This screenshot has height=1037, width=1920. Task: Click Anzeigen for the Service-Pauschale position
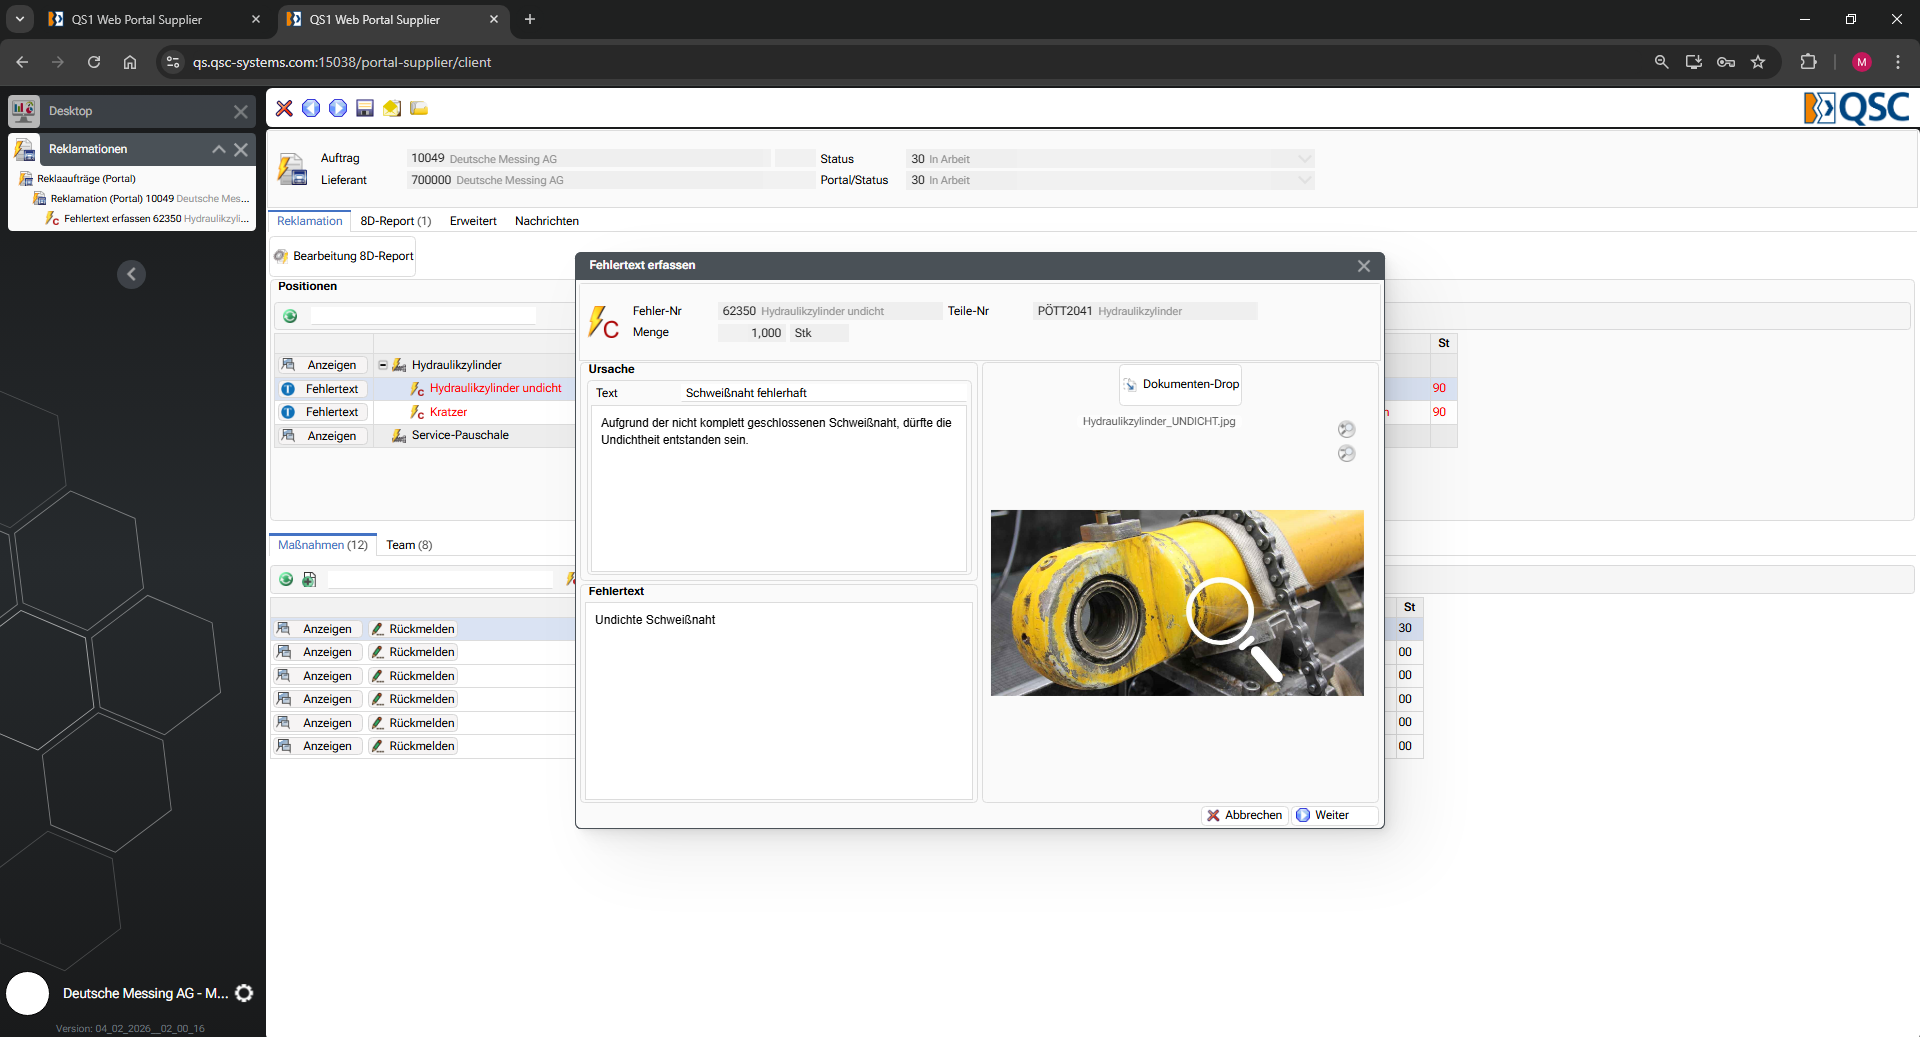[x=322, y=436]
